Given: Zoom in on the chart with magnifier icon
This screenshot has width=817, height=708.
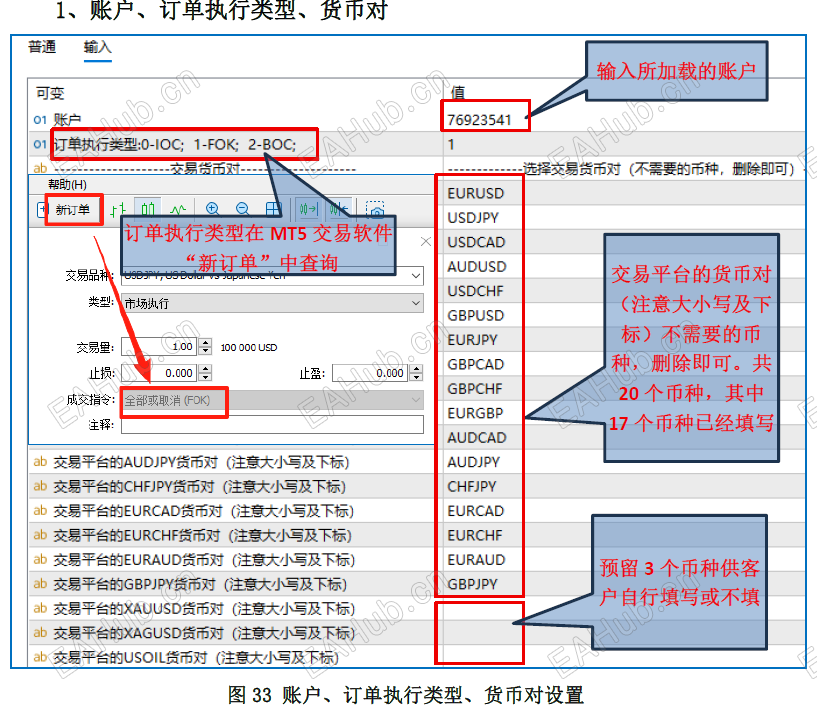Looking at the screenshot, I should pyautogui.click(x=213, y=208).
